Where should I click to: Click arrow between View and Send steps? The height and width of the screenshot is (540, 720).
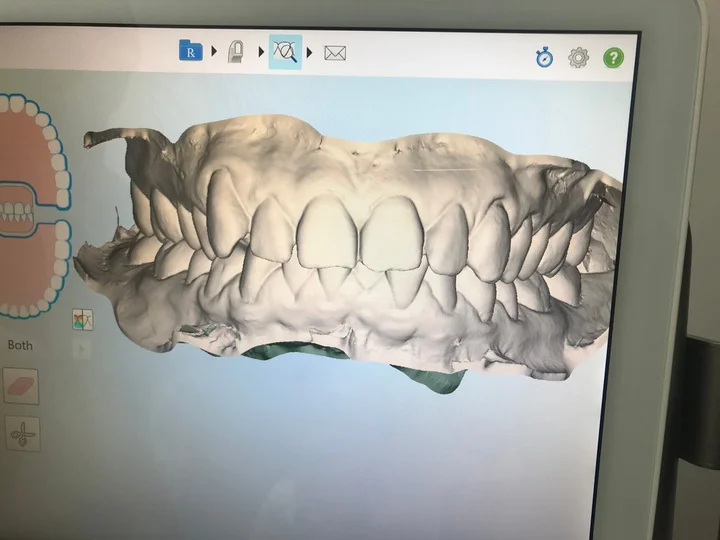(310, 52)
